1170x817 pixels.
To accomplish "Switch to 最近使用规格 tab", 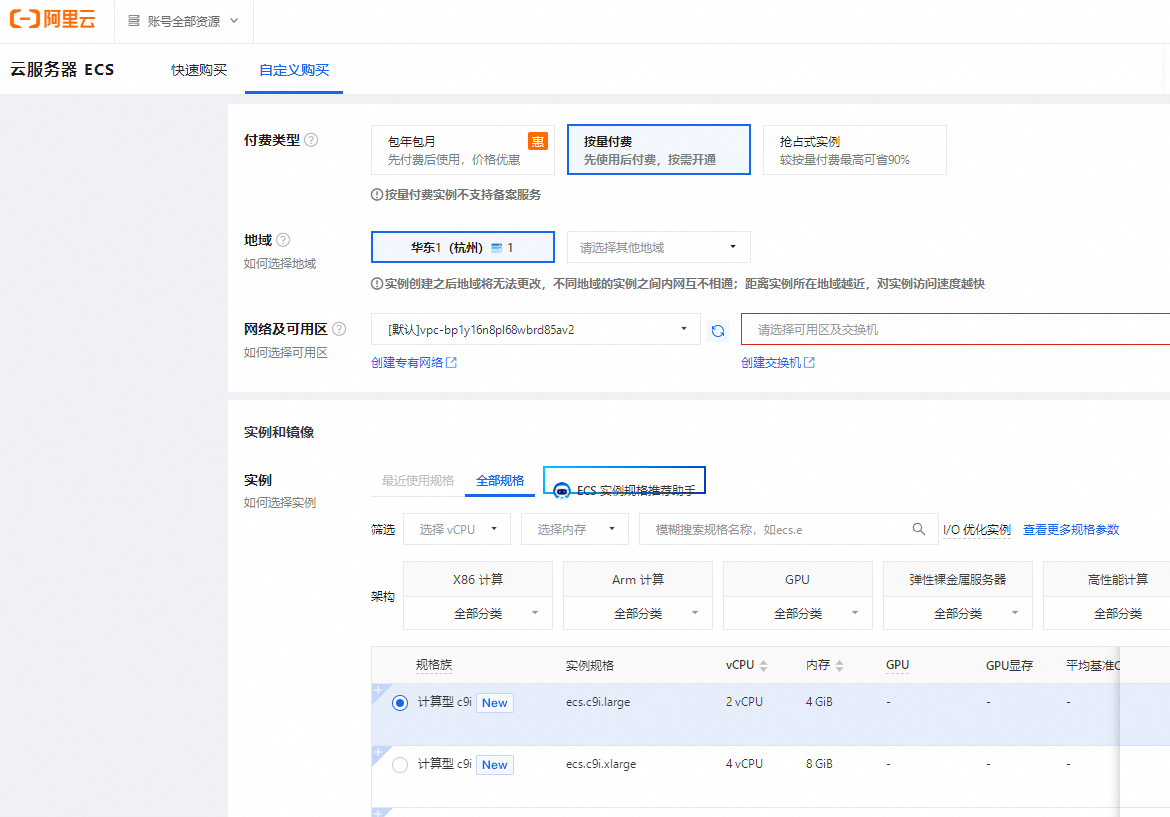I will pos(418,481).
